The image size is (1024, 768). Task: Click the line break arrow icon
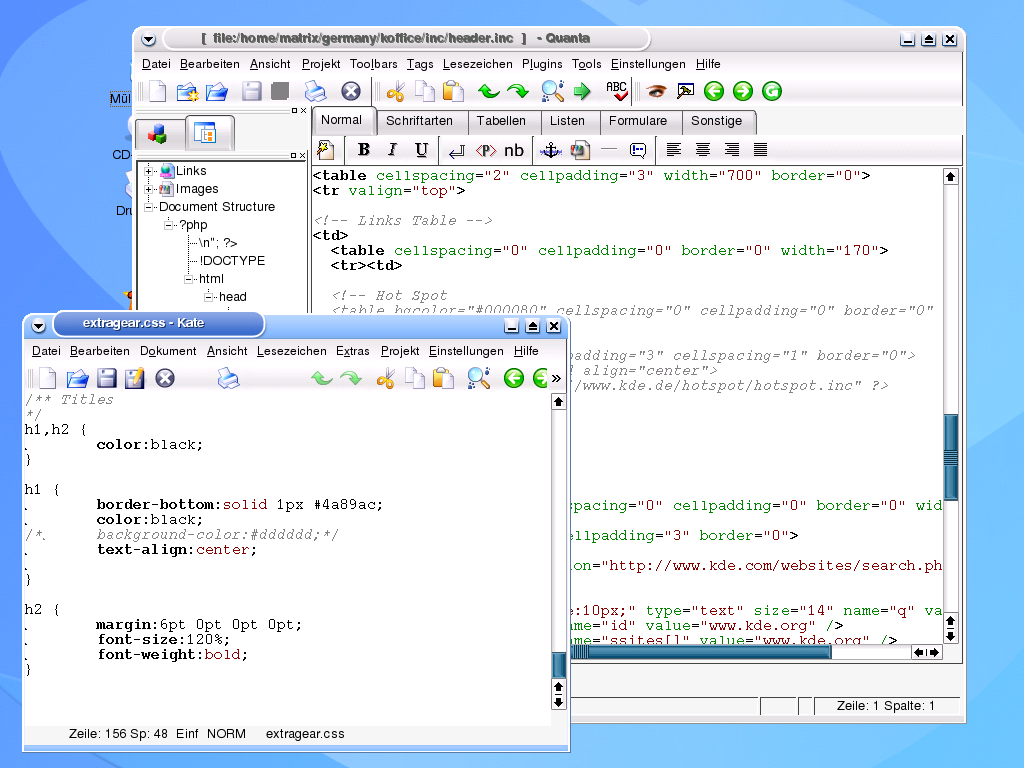[x=457, y=151]
